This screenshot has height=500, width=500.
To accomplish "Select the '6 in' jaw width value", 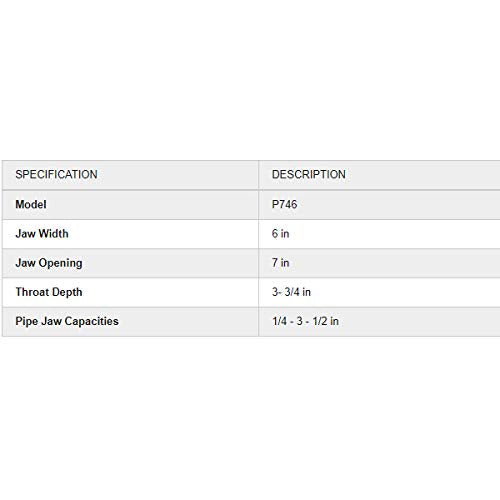I will 280,233.
